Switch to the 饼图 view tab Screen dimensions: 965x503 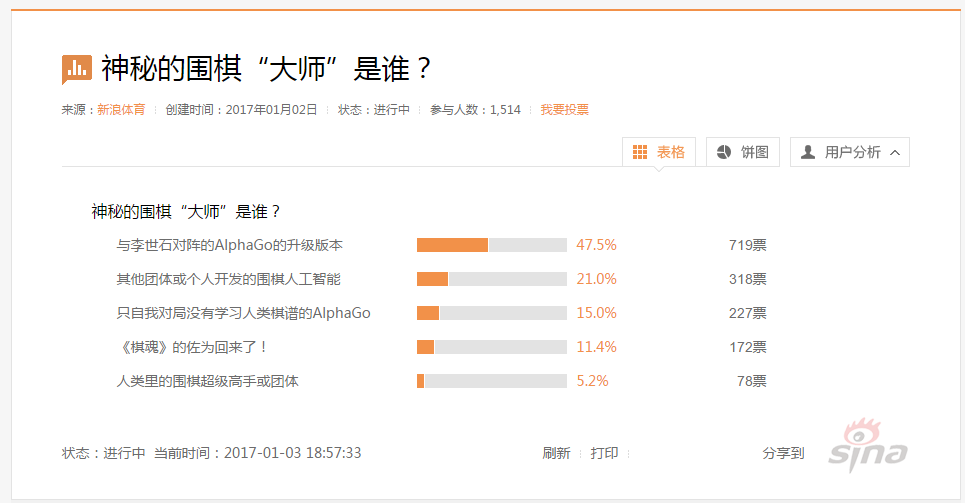(x=743, y=152)
